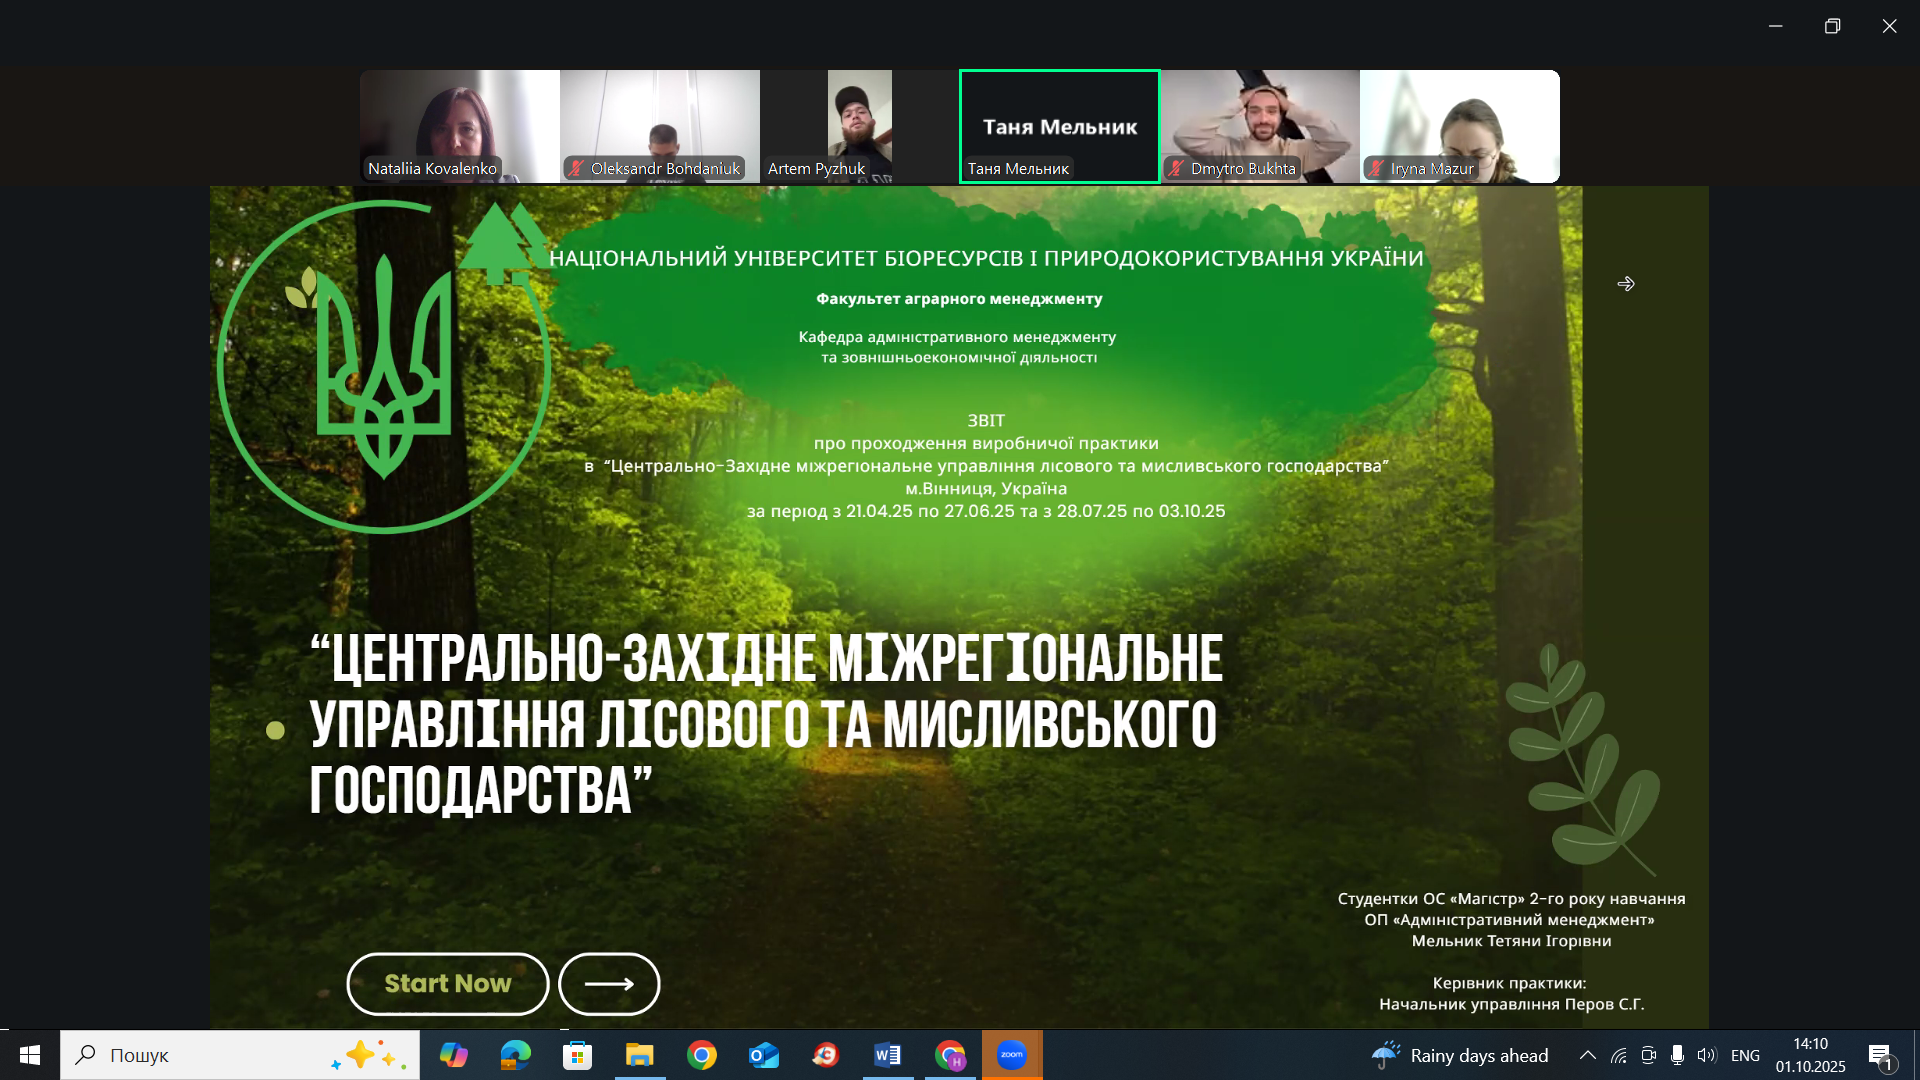Viewport: 1920px width, 1080px height.
Task: Toggle the volume speaker icon
Action: tap(1706, 1055)
